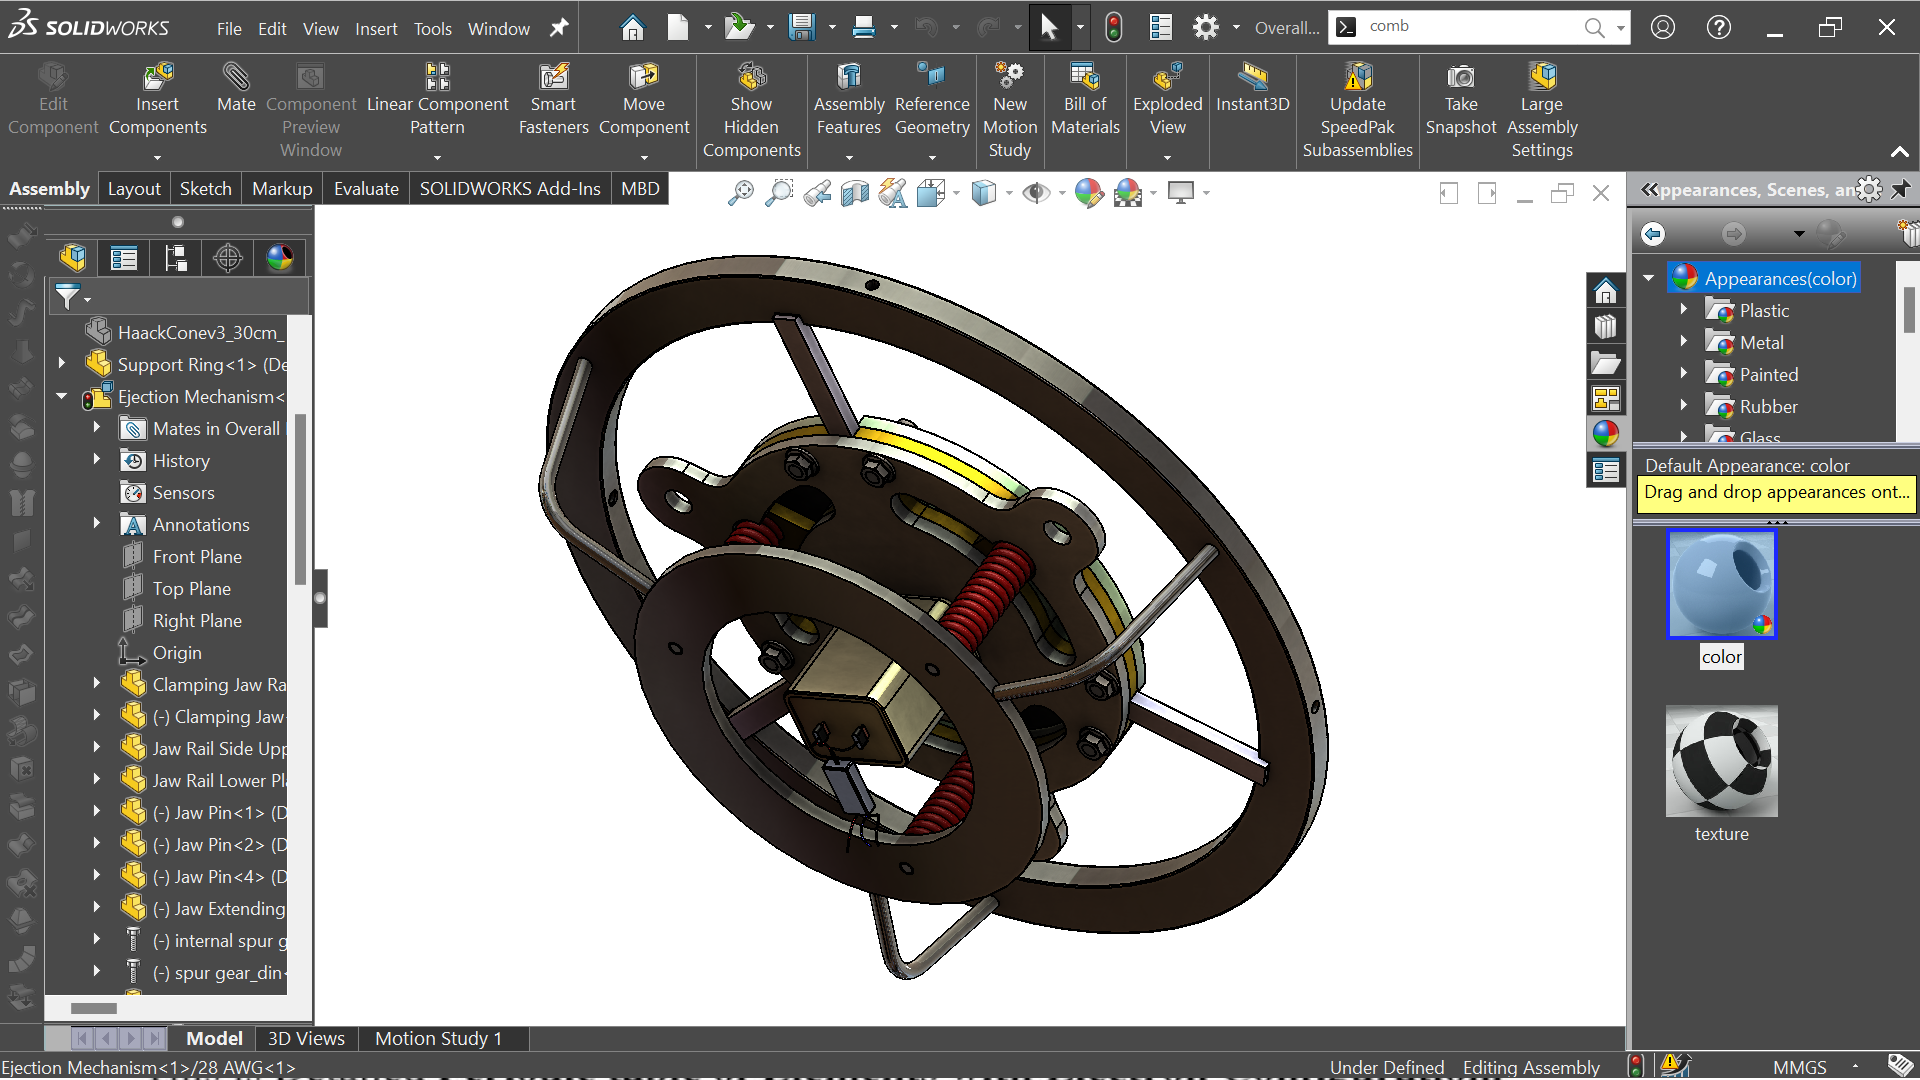Expand the Plastic appearances folder

[1684, 310]
